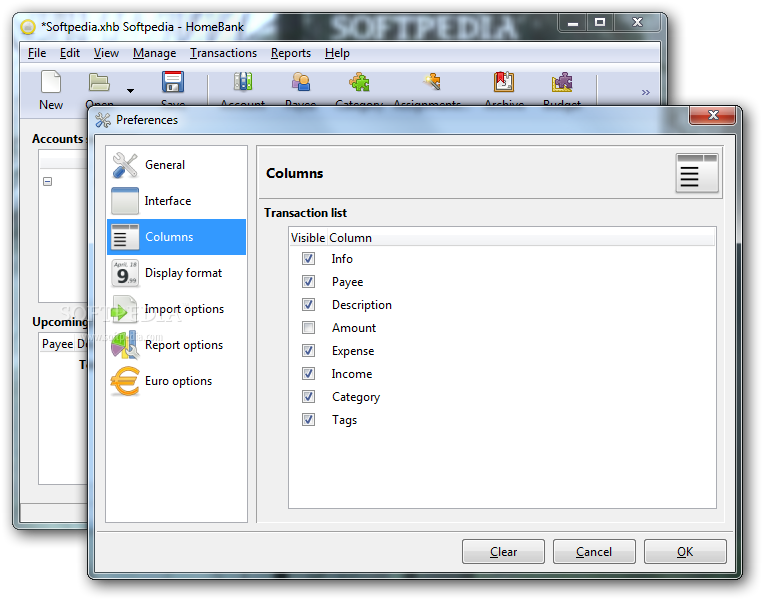Click the "Amount" row label

354,328
